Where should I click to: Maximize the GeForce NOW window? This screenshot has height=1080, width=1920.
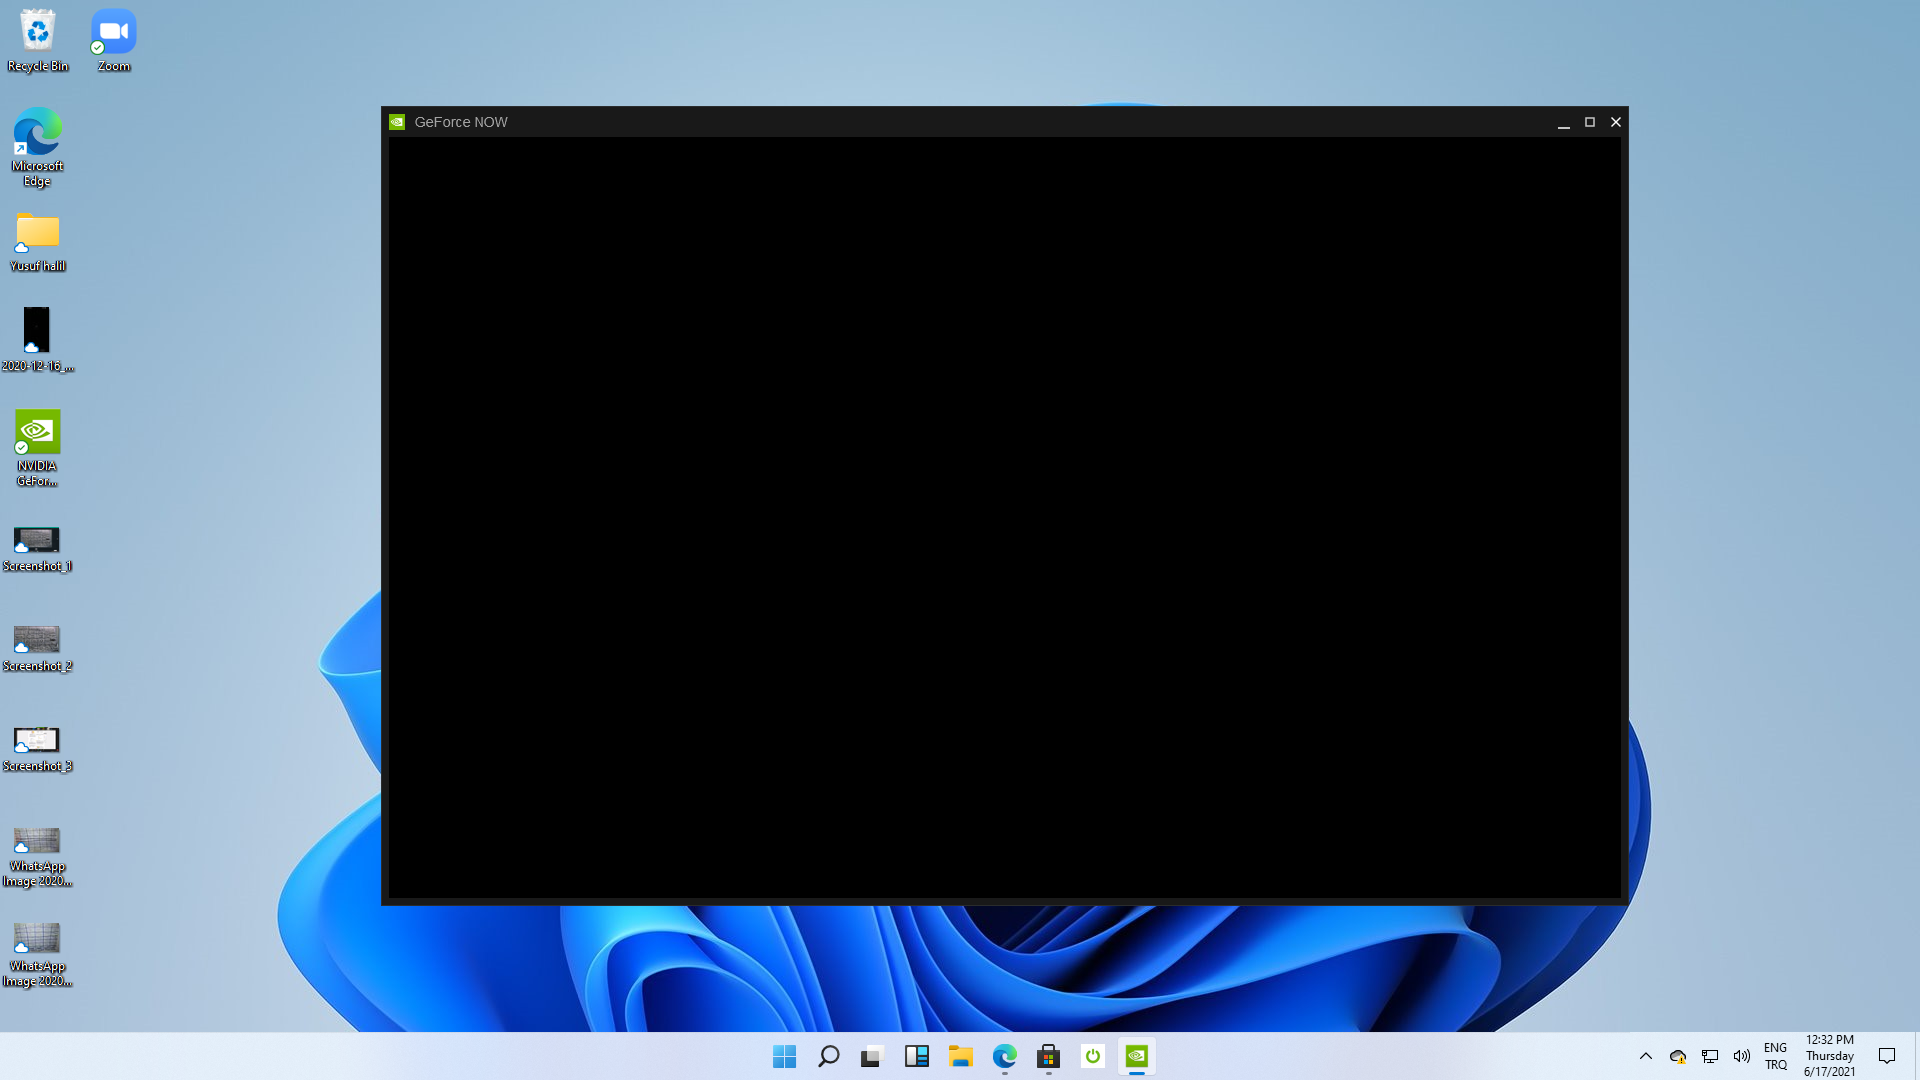(x=1590, y=122)
